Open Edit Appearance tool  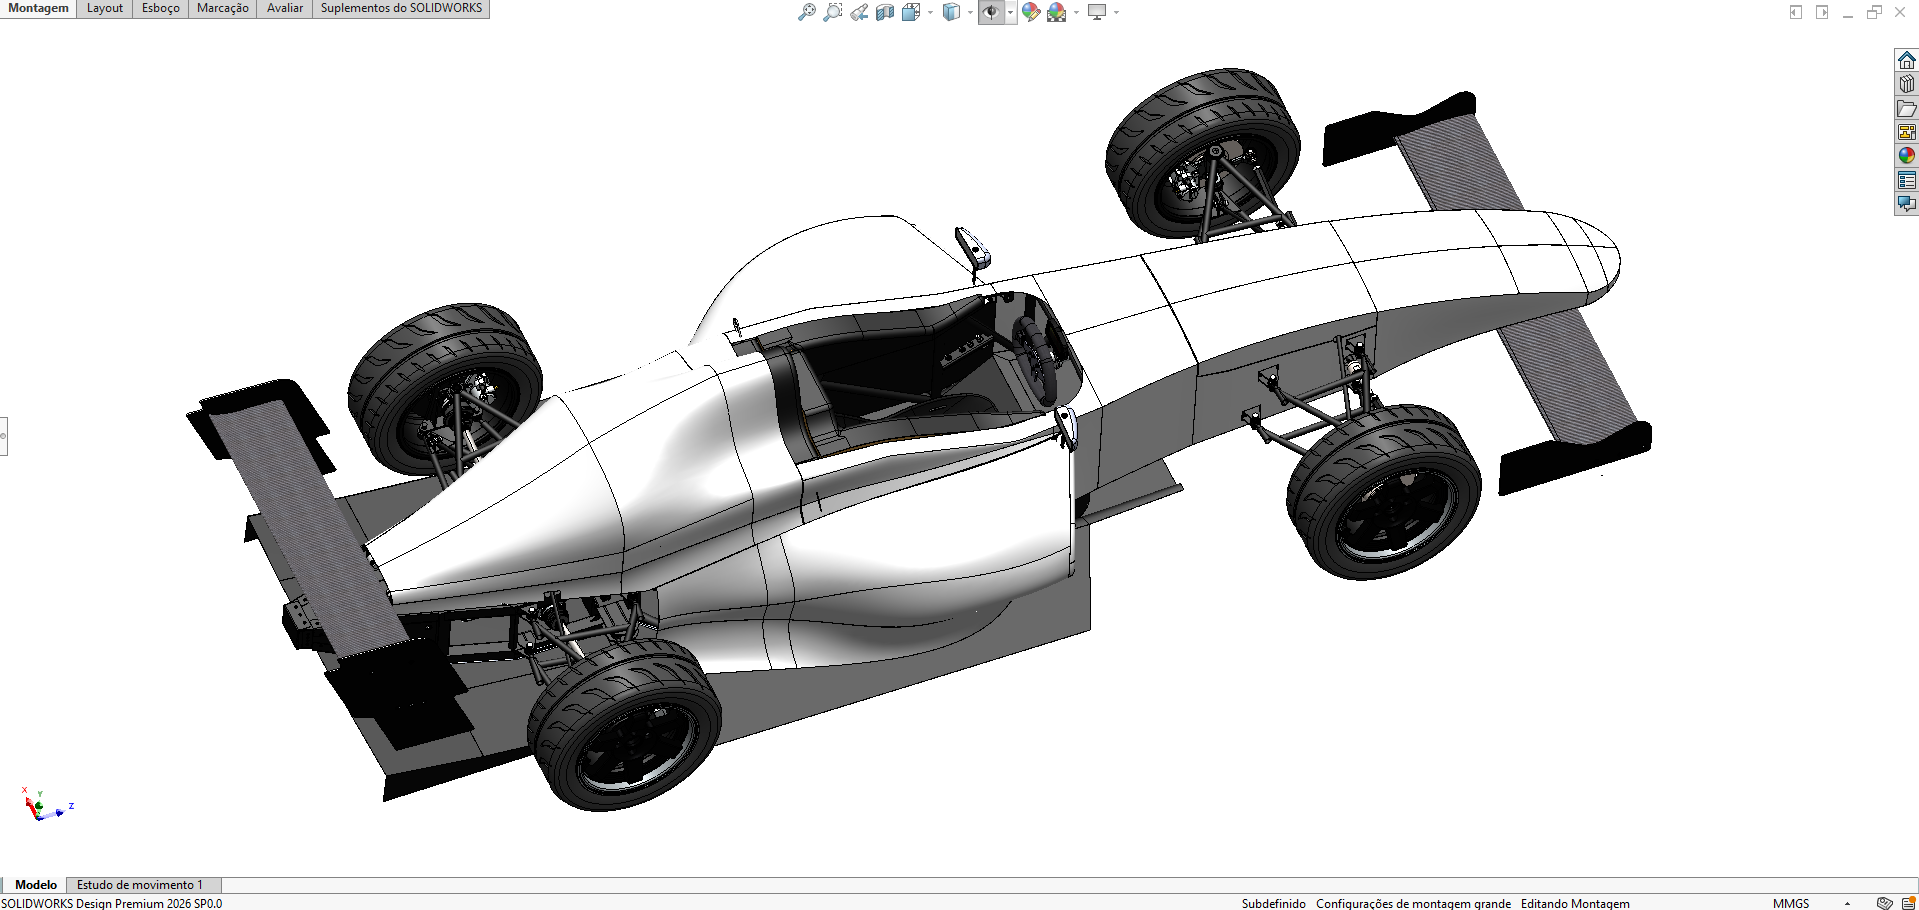coord(1031,12)
